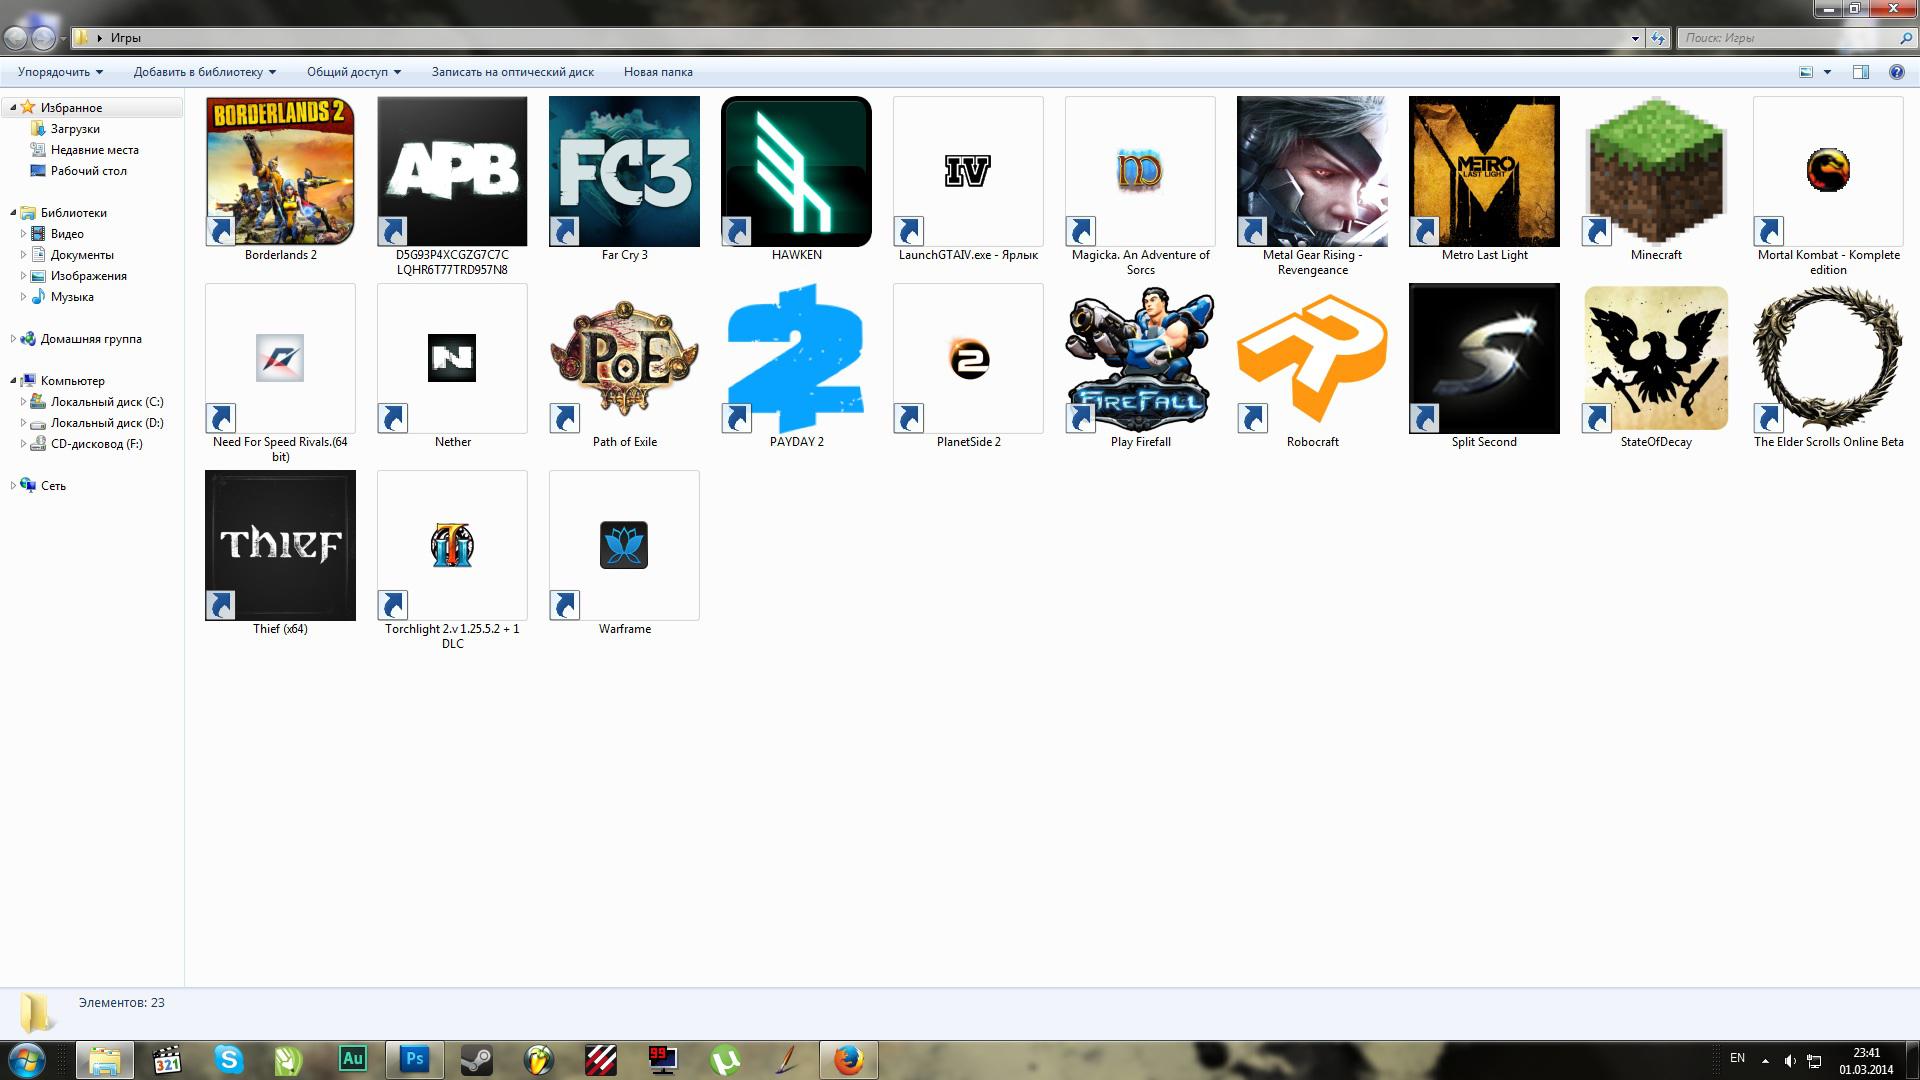
Task: Expand Локальный диск (C:) node
Action: [23, 402]
